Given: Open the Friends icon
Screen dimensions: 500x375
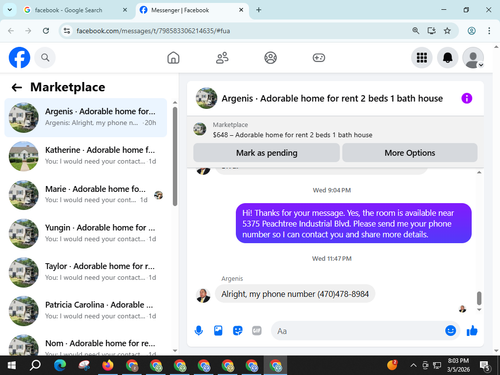Looking at the screenshot, I should tap(222, 58).
